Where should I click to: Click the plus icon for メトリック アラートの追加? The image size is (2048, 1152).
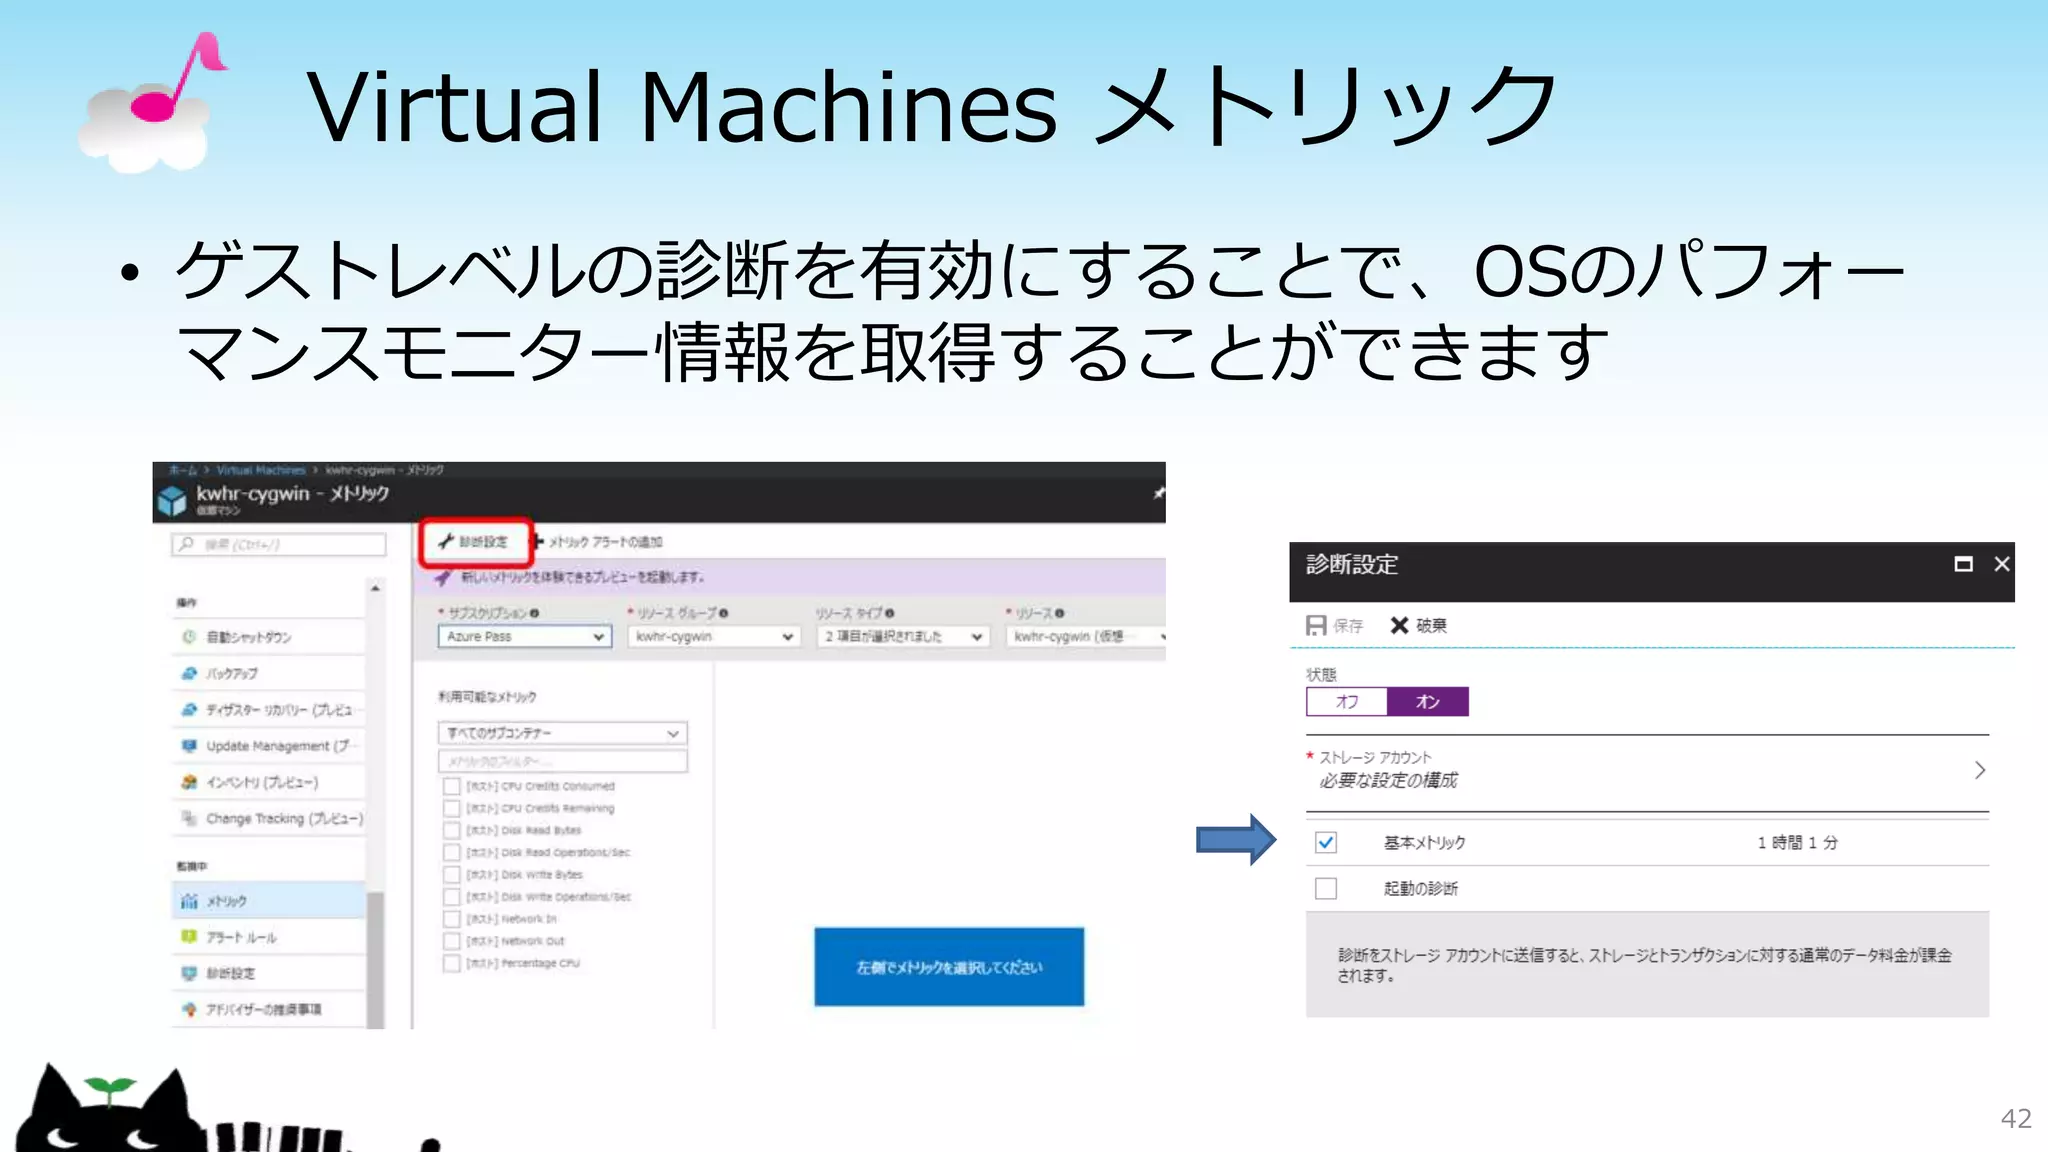(x=540, y=541)
